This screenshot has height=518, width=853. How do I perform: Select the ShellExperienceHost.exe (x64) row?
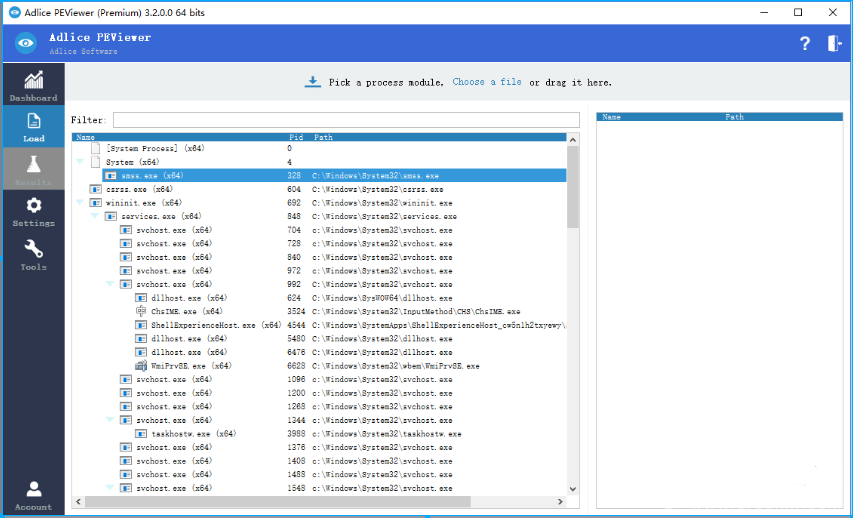pyautogui.click(x=319, y=325)
